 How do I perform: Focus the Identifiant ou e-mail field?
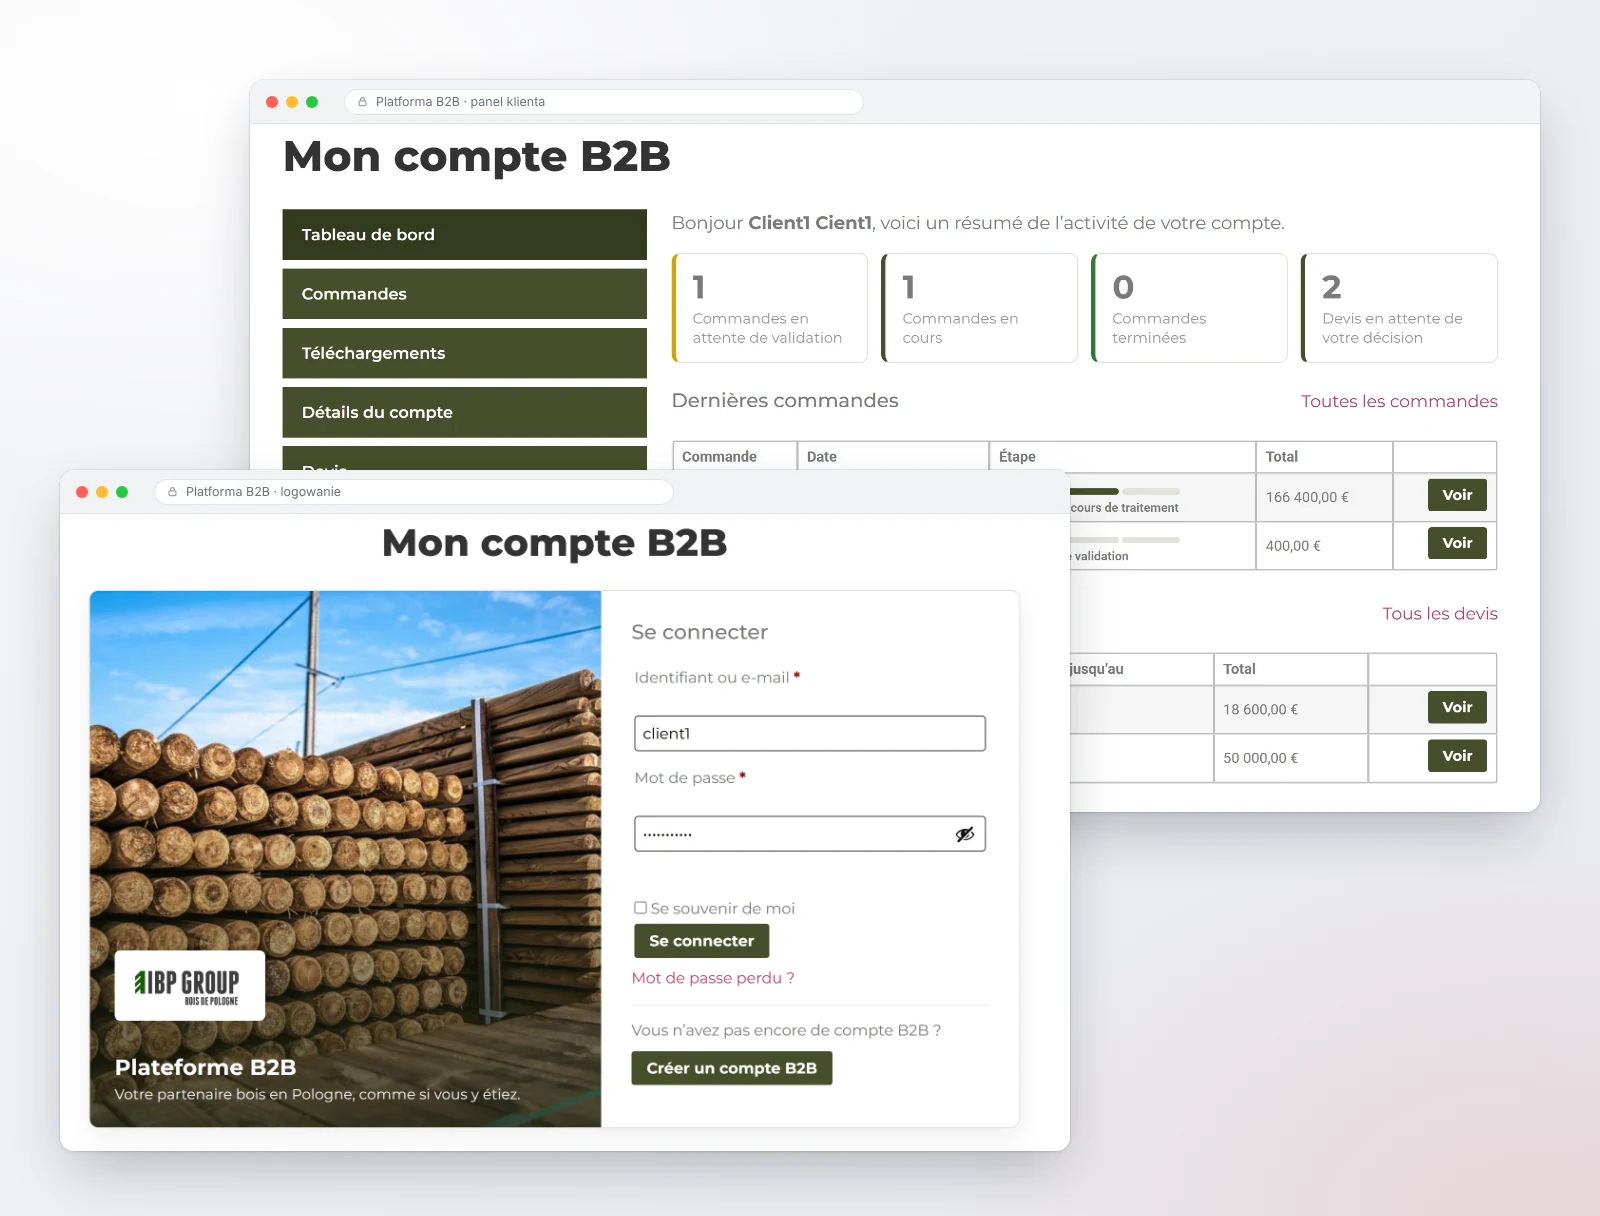coord(810,733)
